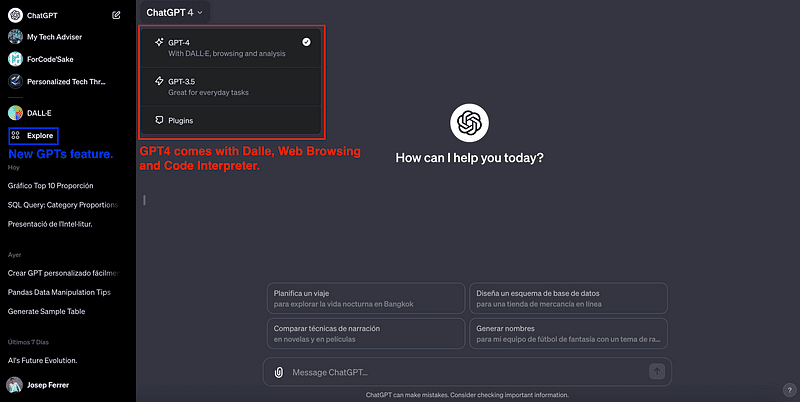Click the GPT-4 sparkle icon

pyautogui.click(x=159, y=42)
